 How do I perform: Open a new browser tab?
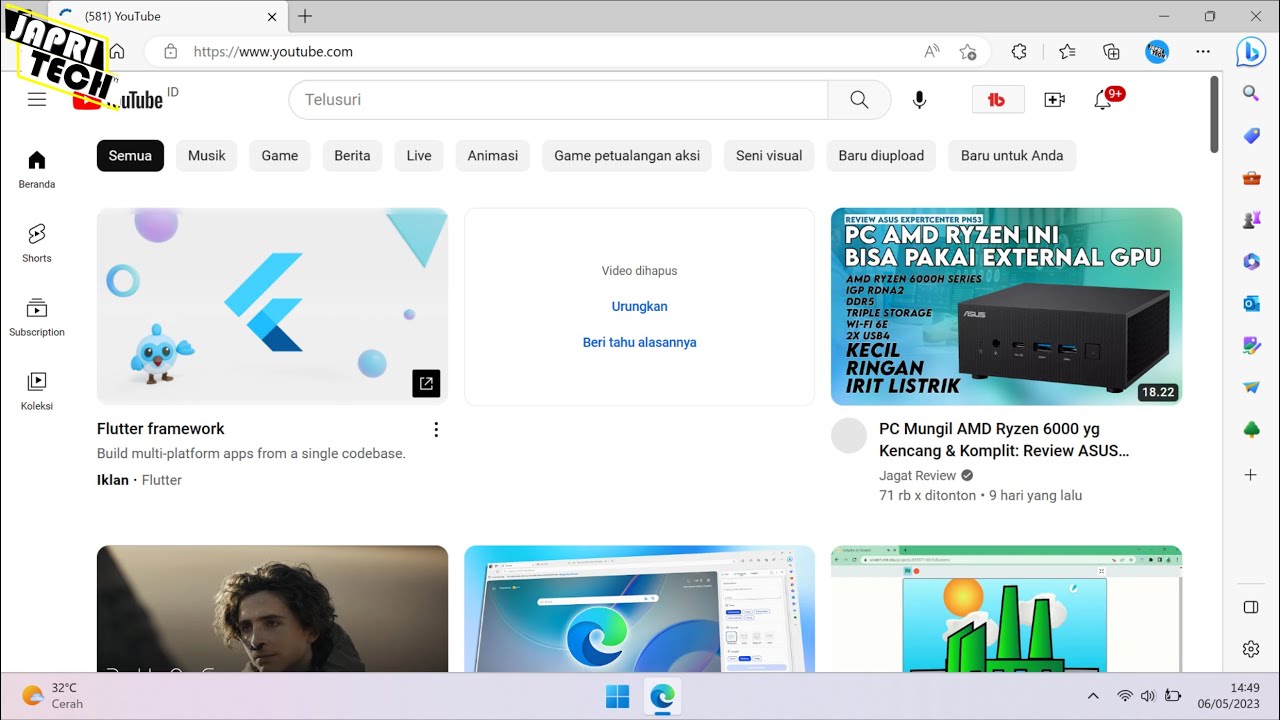click(x=305, y=16)
